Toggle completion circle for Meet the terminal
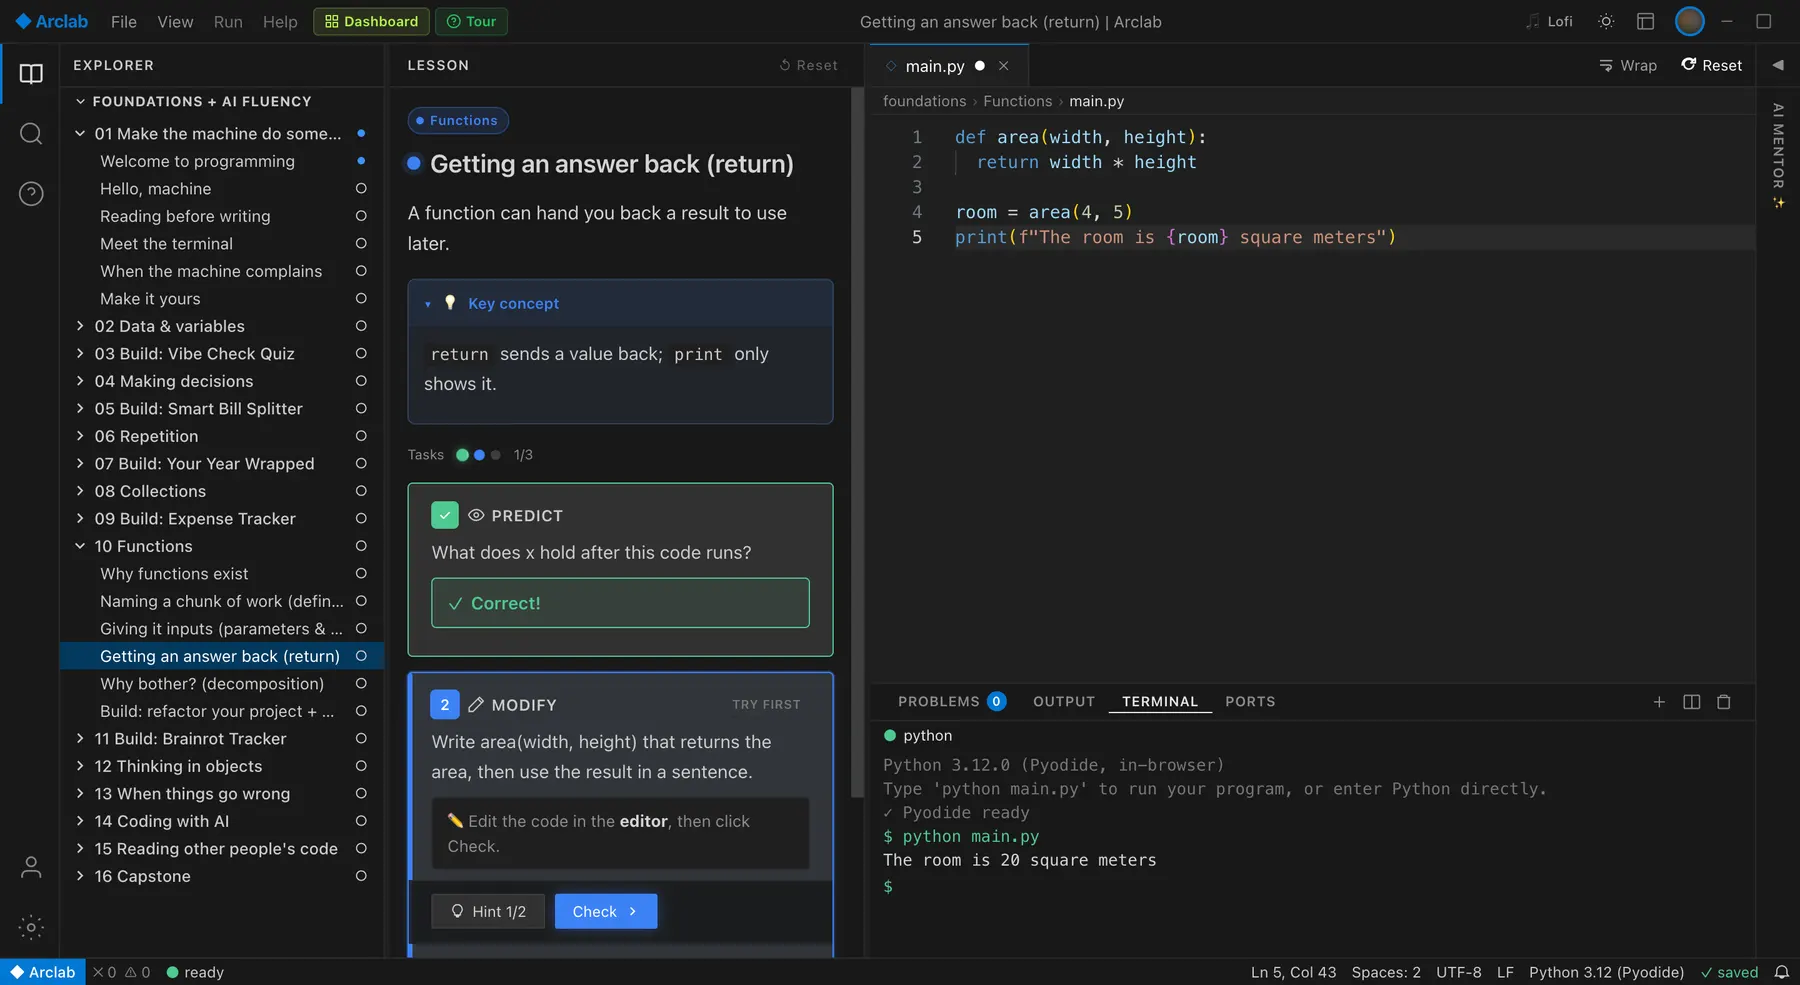This screenshot has height=985, width=1800. (361, 244)
